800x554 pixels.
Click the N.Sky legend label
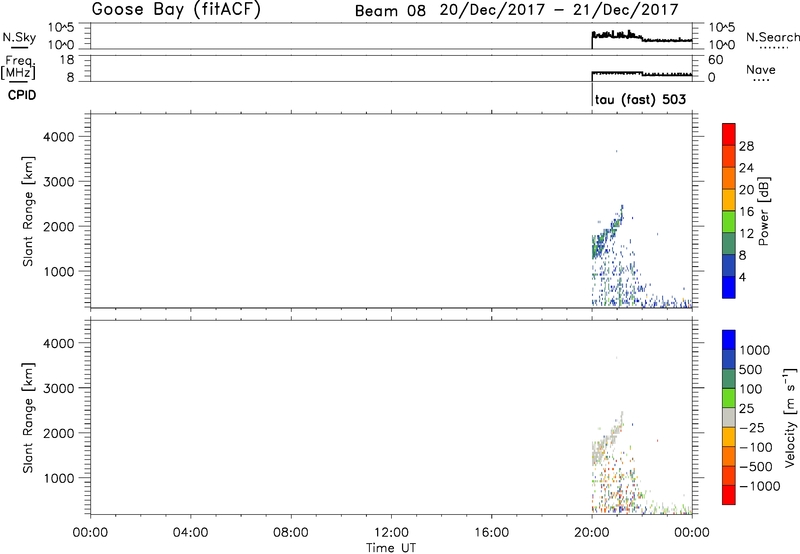[x=19, y=37]
